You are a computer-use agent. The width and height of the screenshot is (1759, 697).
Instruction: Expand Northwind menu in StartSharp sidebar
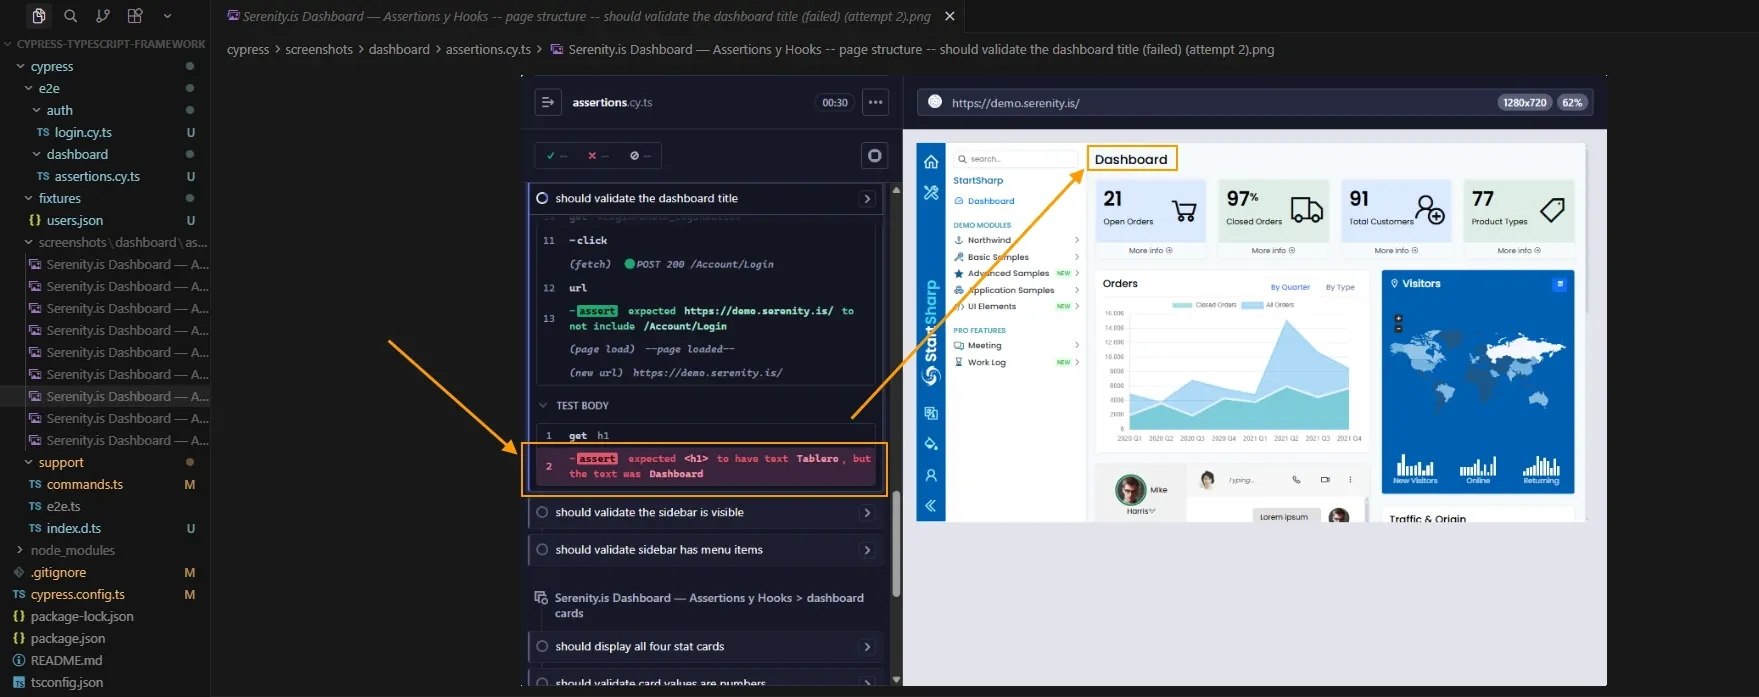point(1017,241)
